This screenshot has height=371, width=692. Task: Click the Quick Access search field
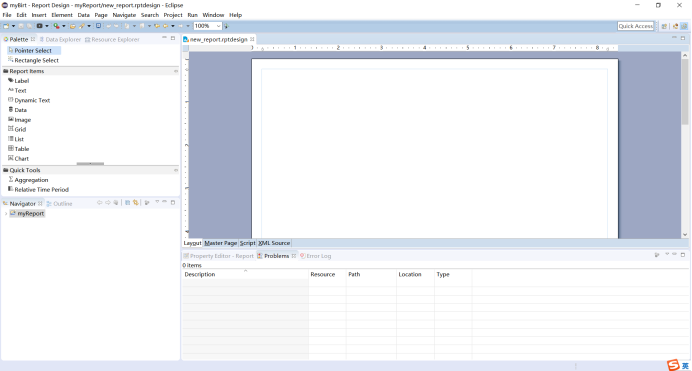point(636,26)
